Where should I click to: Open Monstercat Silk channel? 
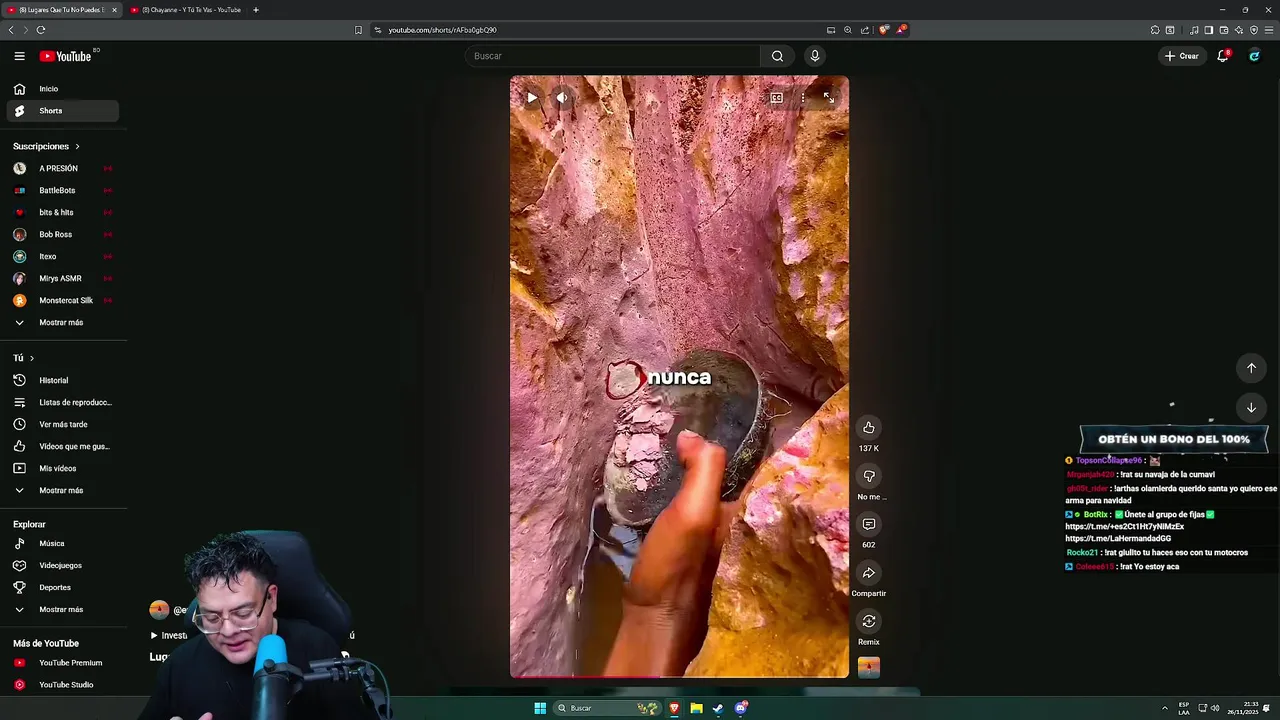(x=62, y=301)
